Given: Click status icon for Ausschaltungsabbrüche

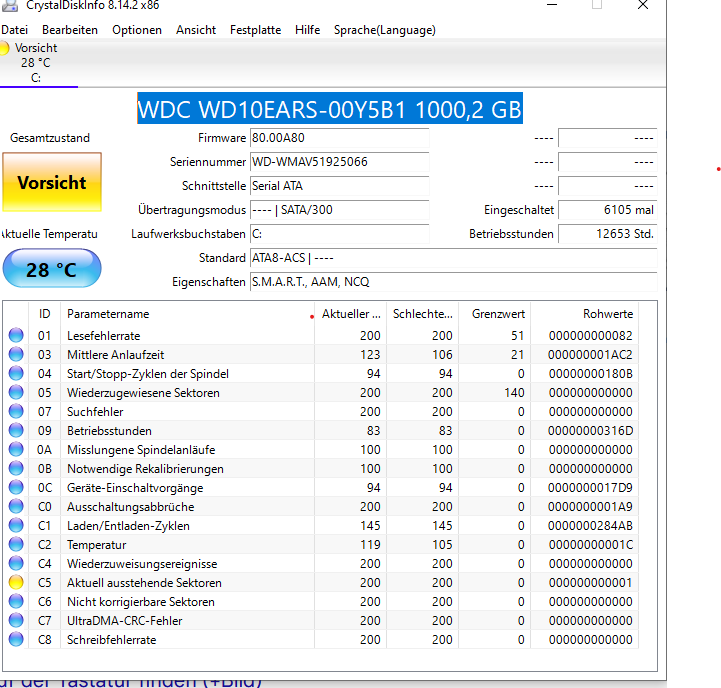Looking at the screenshot, I should click(x=16, y=506).
